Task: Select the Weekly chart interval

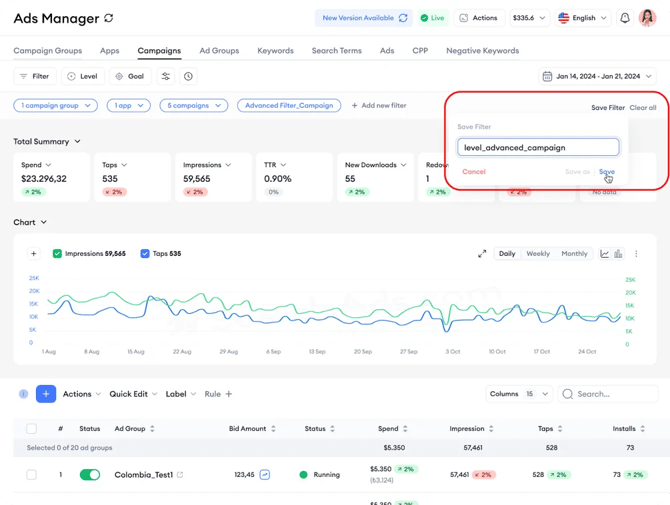Action: point(538,254)
